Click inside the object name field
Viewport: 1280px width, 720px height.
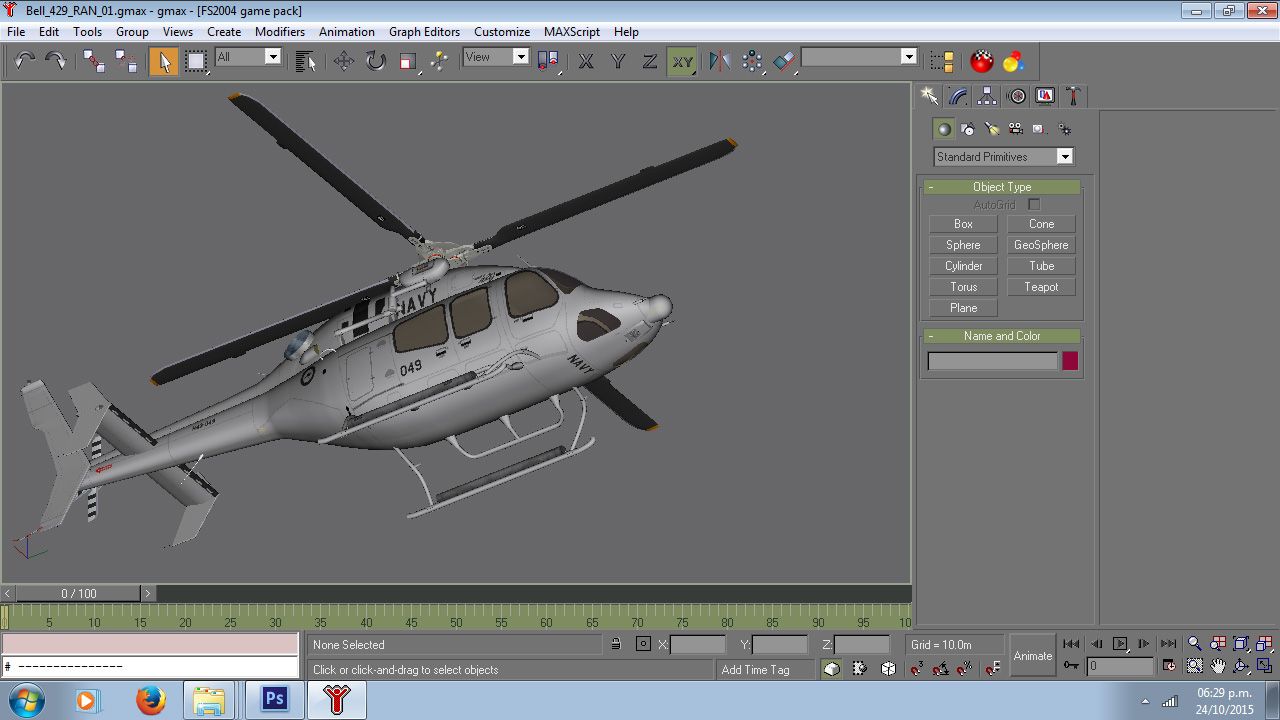(992, 360)
